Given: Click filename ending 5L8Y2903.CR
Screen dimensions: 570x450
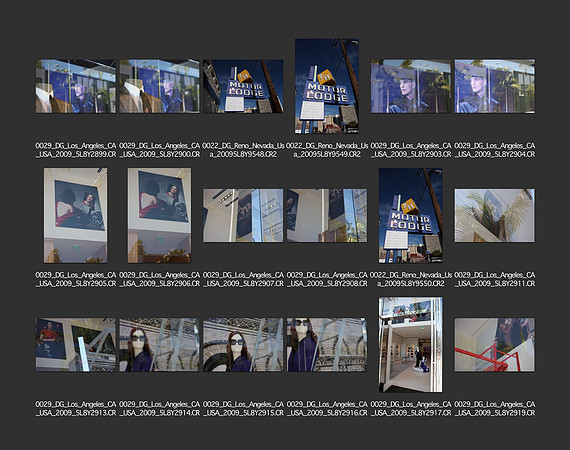Looking at the screenshot, I should [x=411, y=150].
